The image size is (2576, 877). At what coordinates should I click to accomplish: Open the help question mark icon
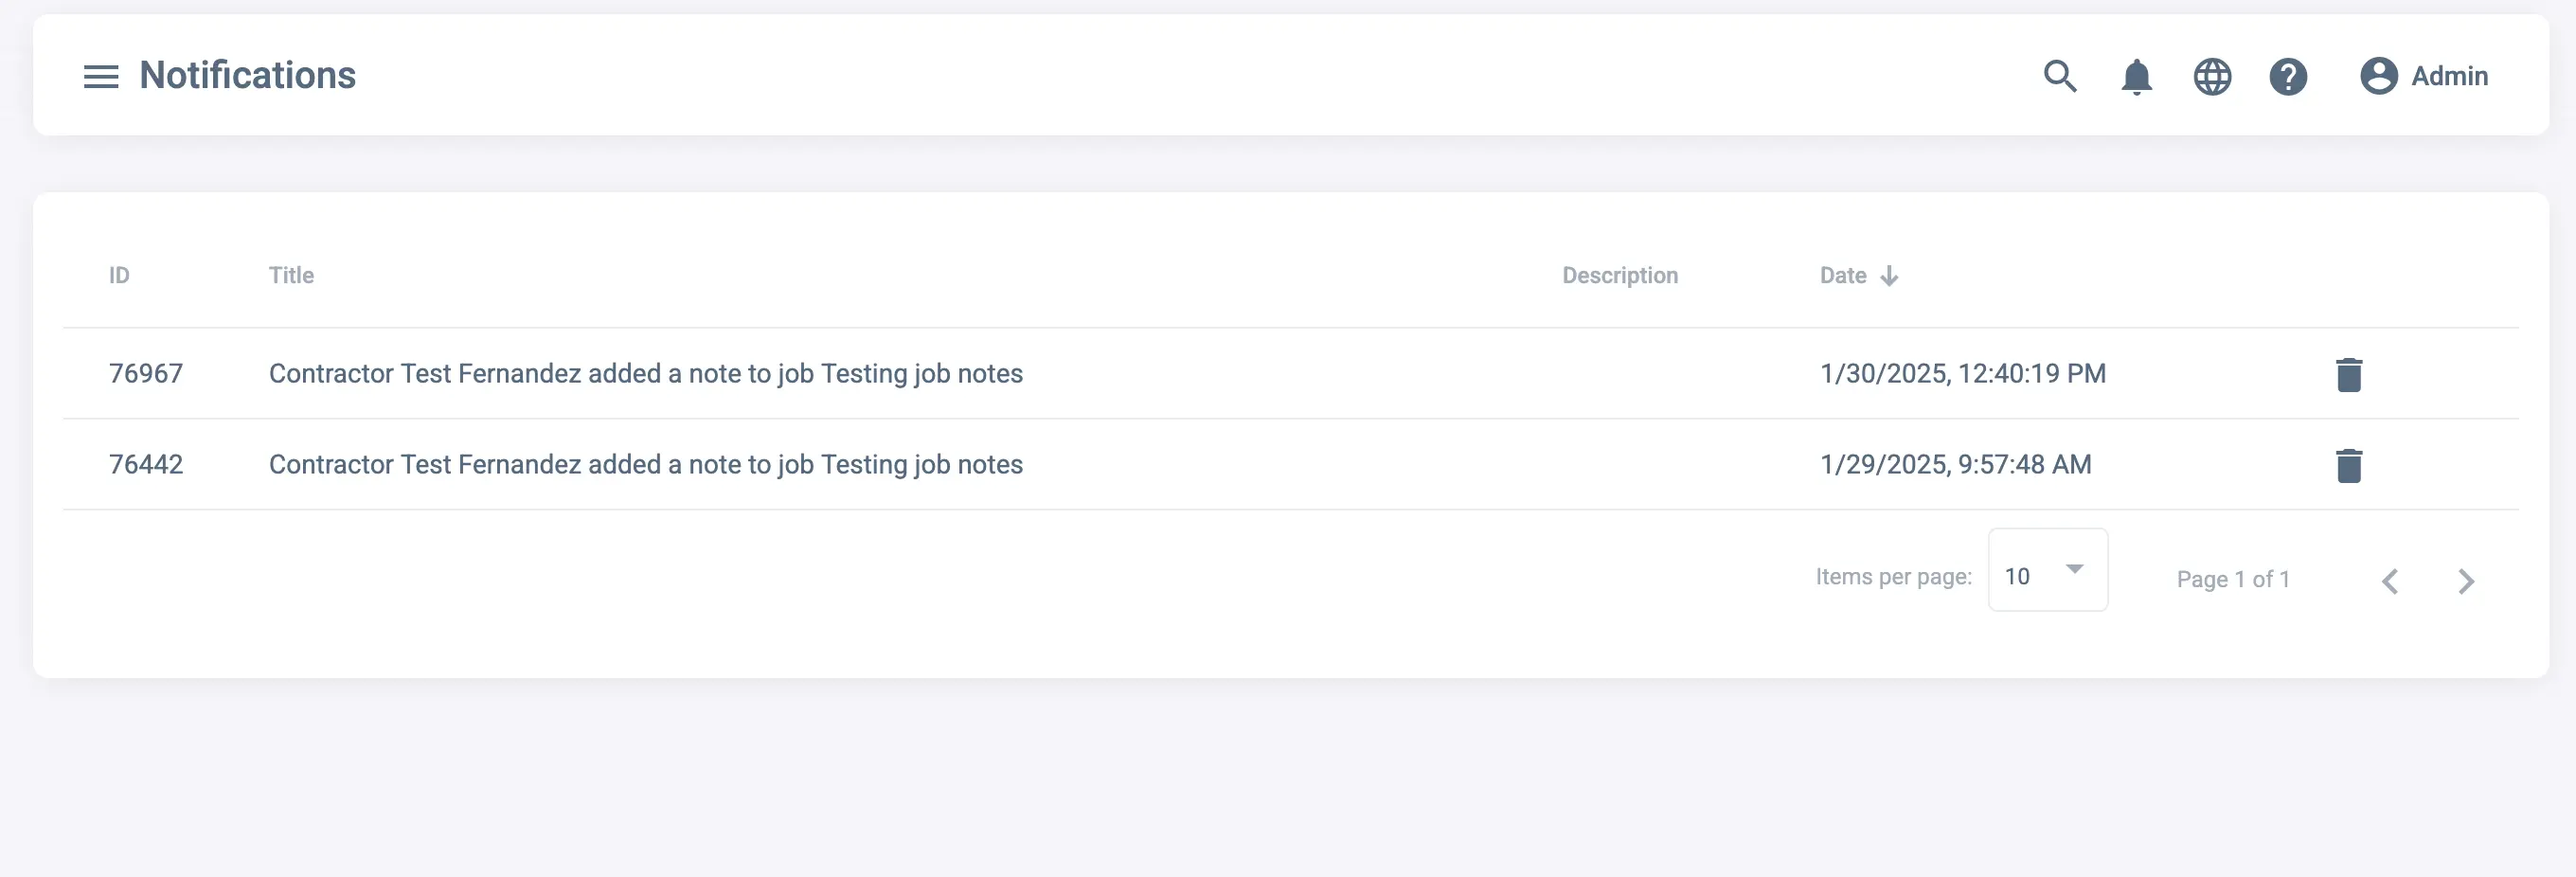coord(2288,76)
